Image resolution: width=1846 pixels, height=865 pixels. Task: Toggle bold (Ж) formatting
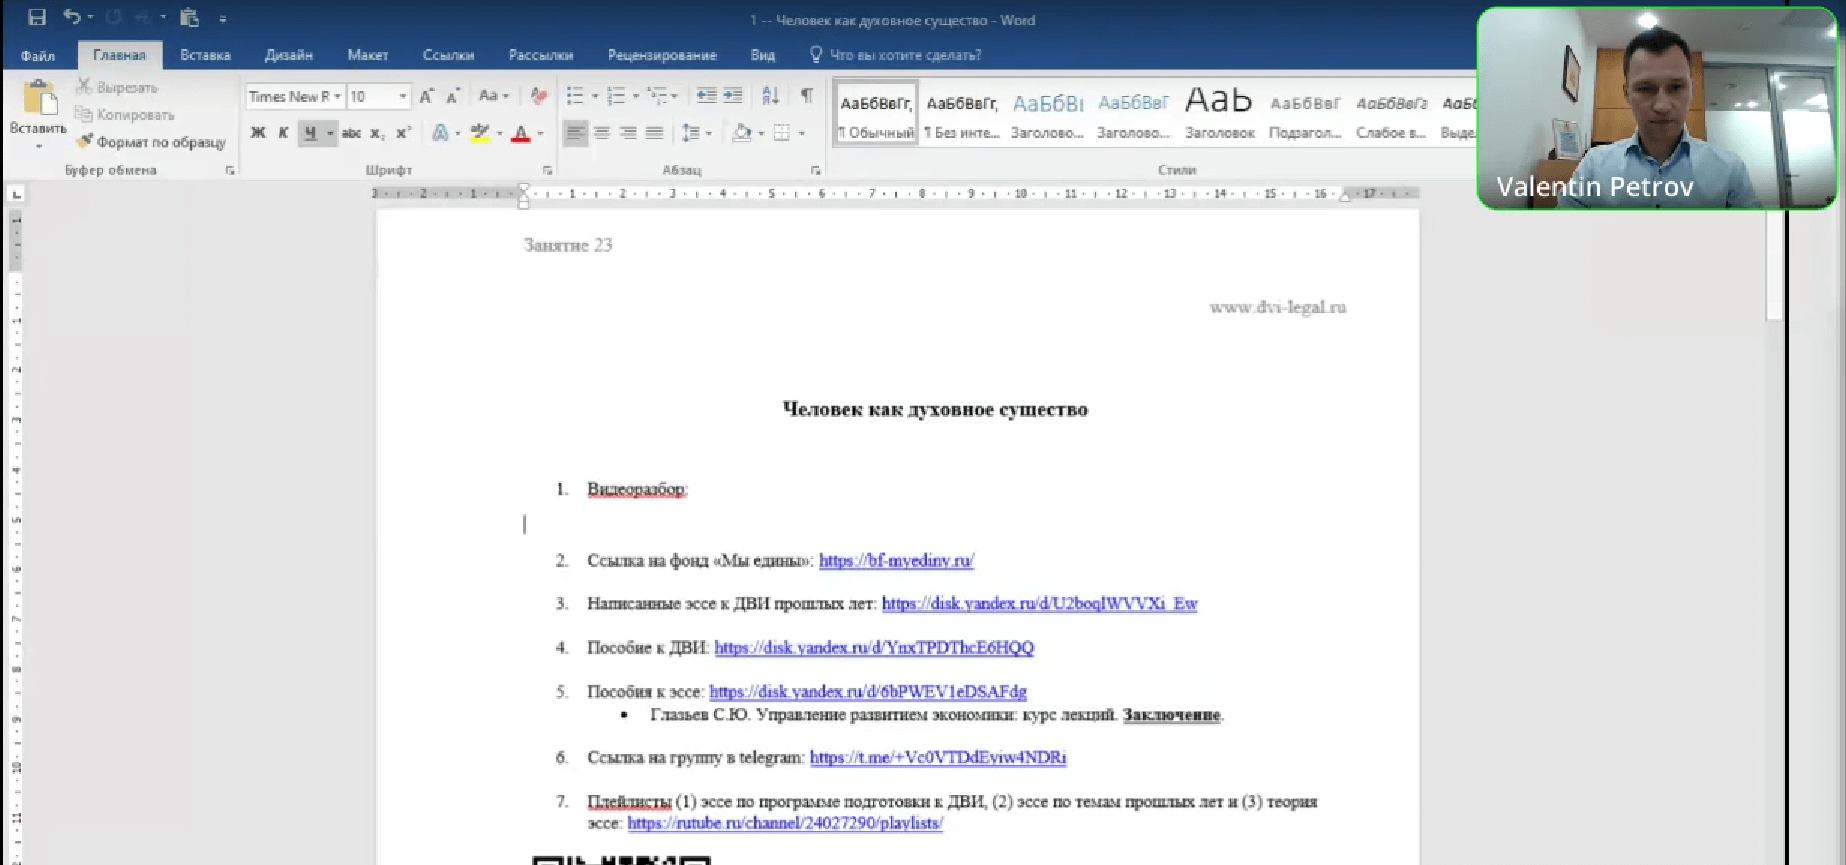point(258,133)
